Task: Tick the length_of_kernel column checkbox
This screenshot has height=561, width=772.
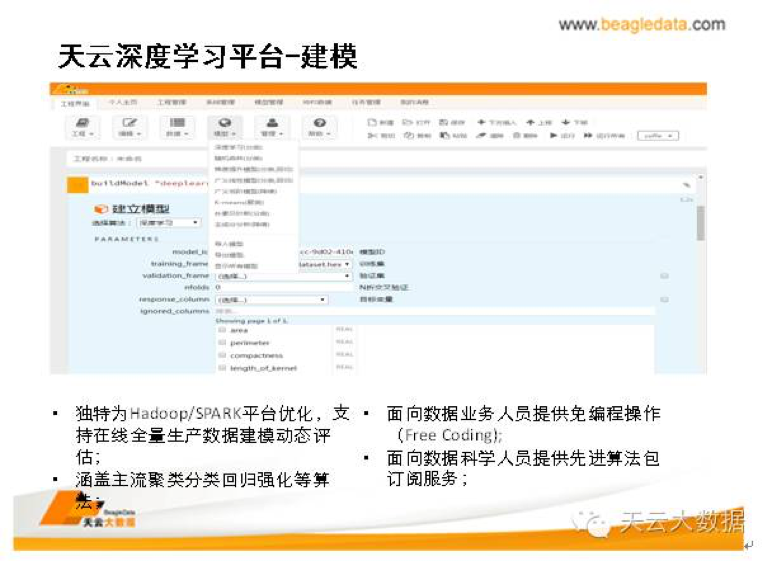Action: tap(222, 368)
